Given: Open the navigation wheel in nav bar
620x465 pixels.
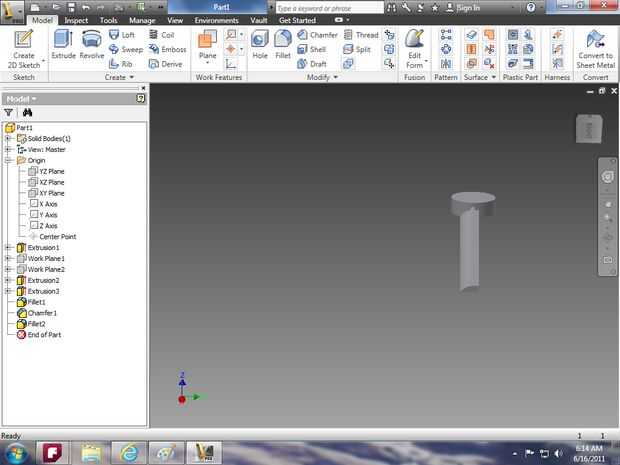Looking at the screenshot, I should [607, 177].
